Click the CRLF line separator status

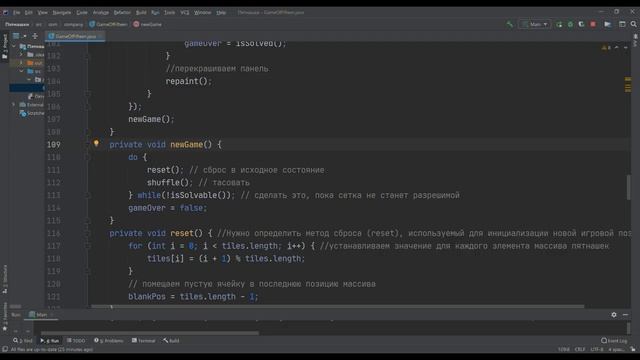(x=580, y=349)
